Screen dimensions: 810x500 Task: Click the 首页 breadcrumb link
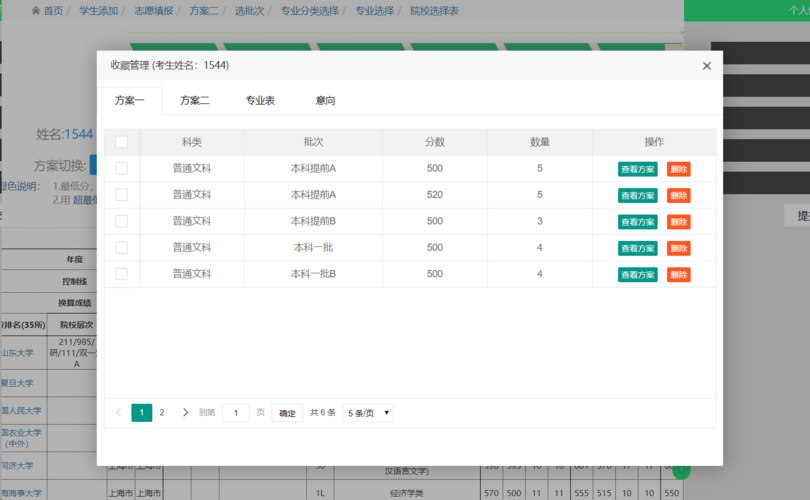[53, 10]
